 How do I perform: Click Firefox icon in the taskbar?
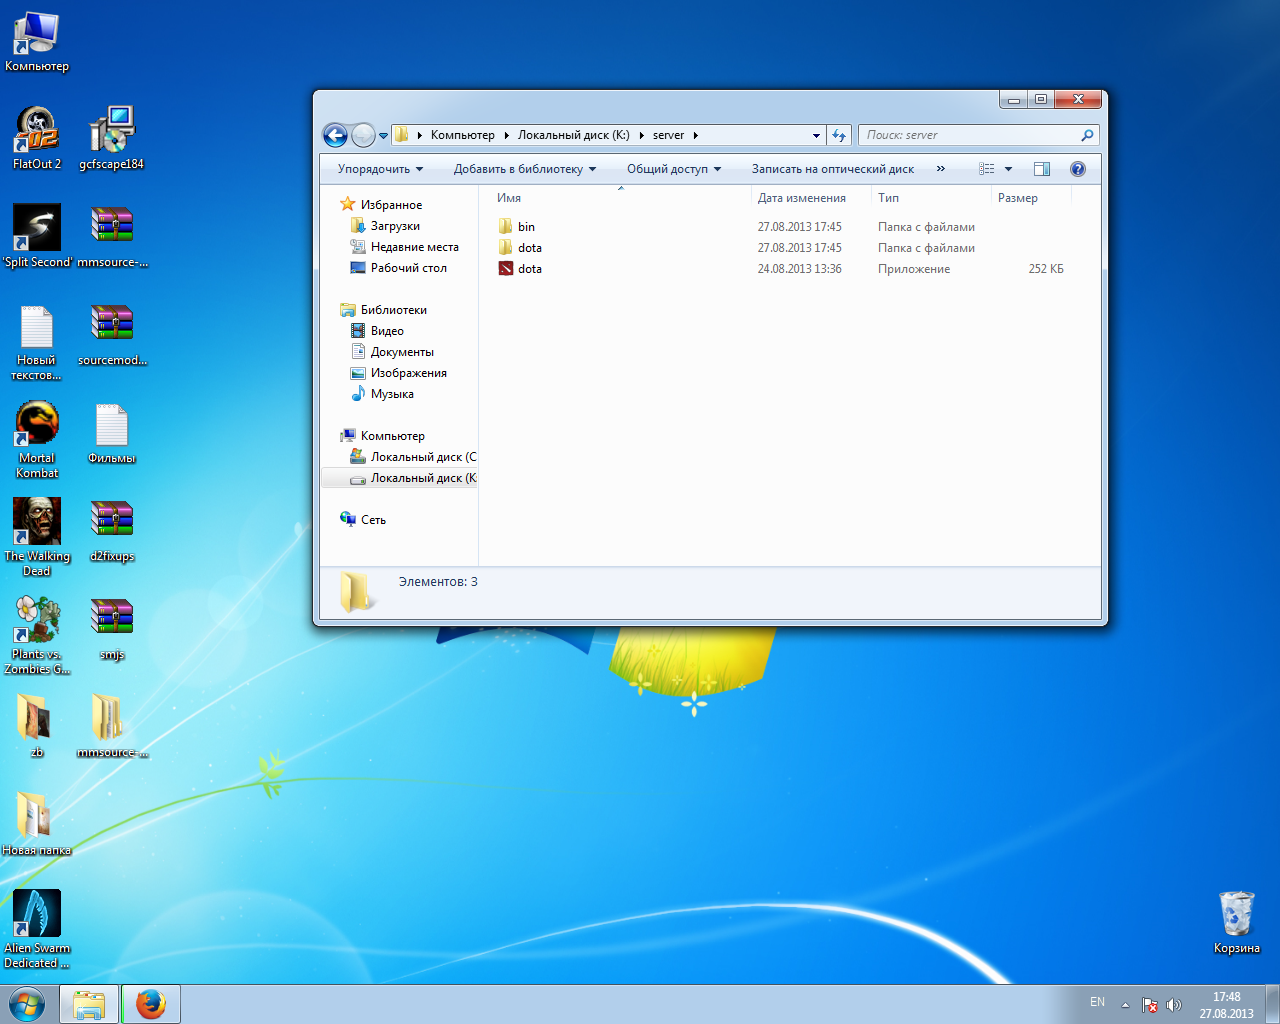(151, 1004)
